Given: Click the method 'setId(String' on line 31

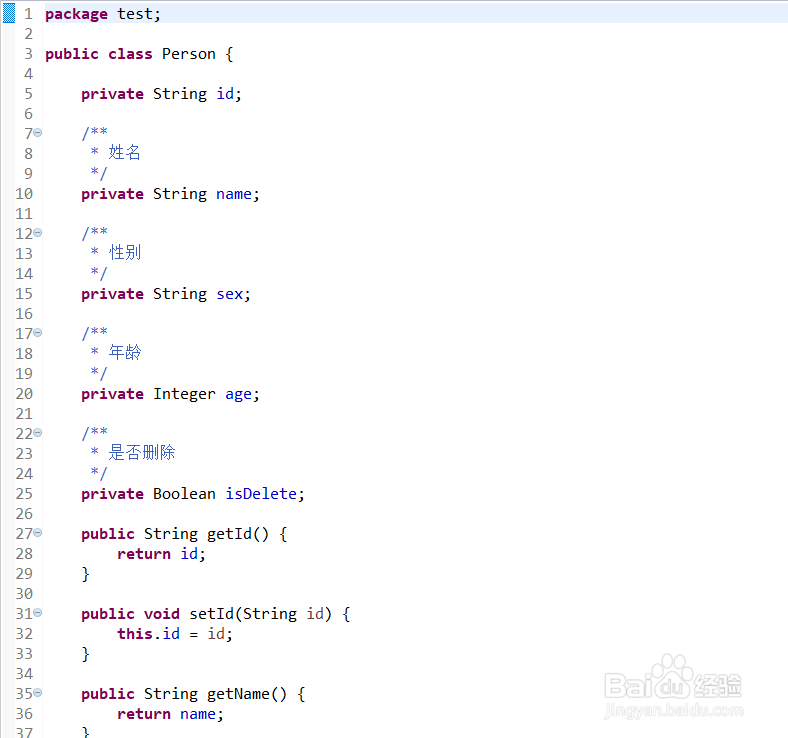Looking at the screenshot, I should click(243, 614).
